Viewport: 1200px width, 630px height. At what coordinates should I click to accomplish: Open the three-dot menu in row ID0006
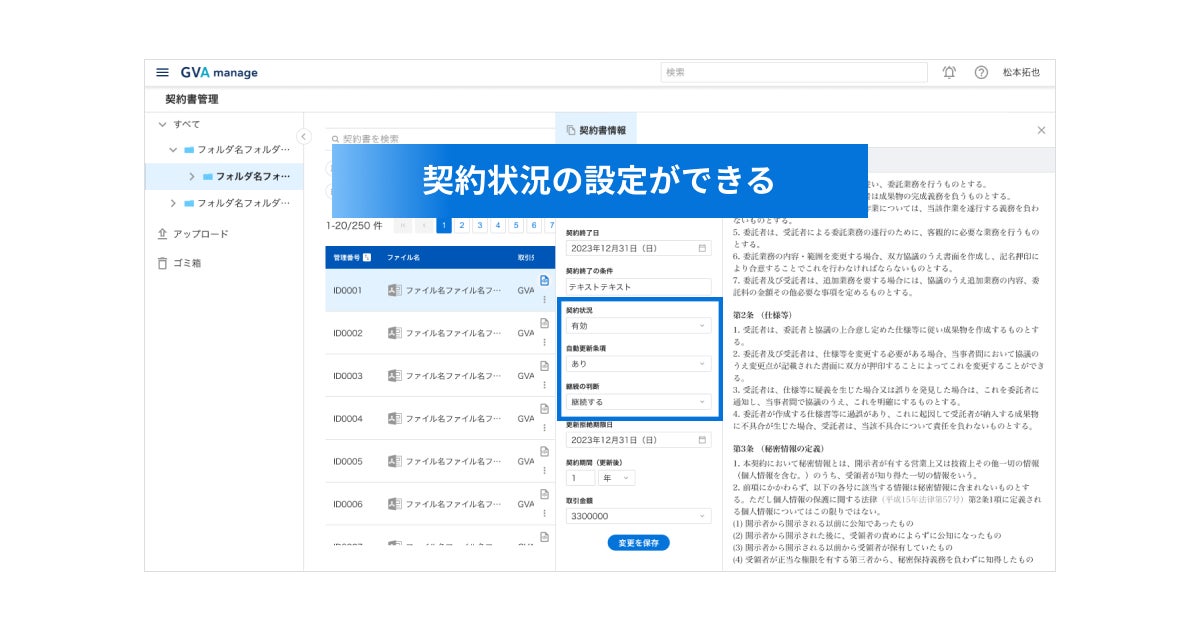544,513
